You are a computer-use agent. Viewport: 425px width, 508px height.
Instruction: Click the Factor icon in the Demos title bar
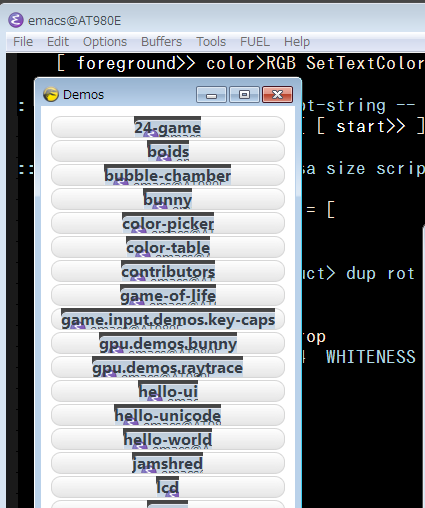(51, 95)
